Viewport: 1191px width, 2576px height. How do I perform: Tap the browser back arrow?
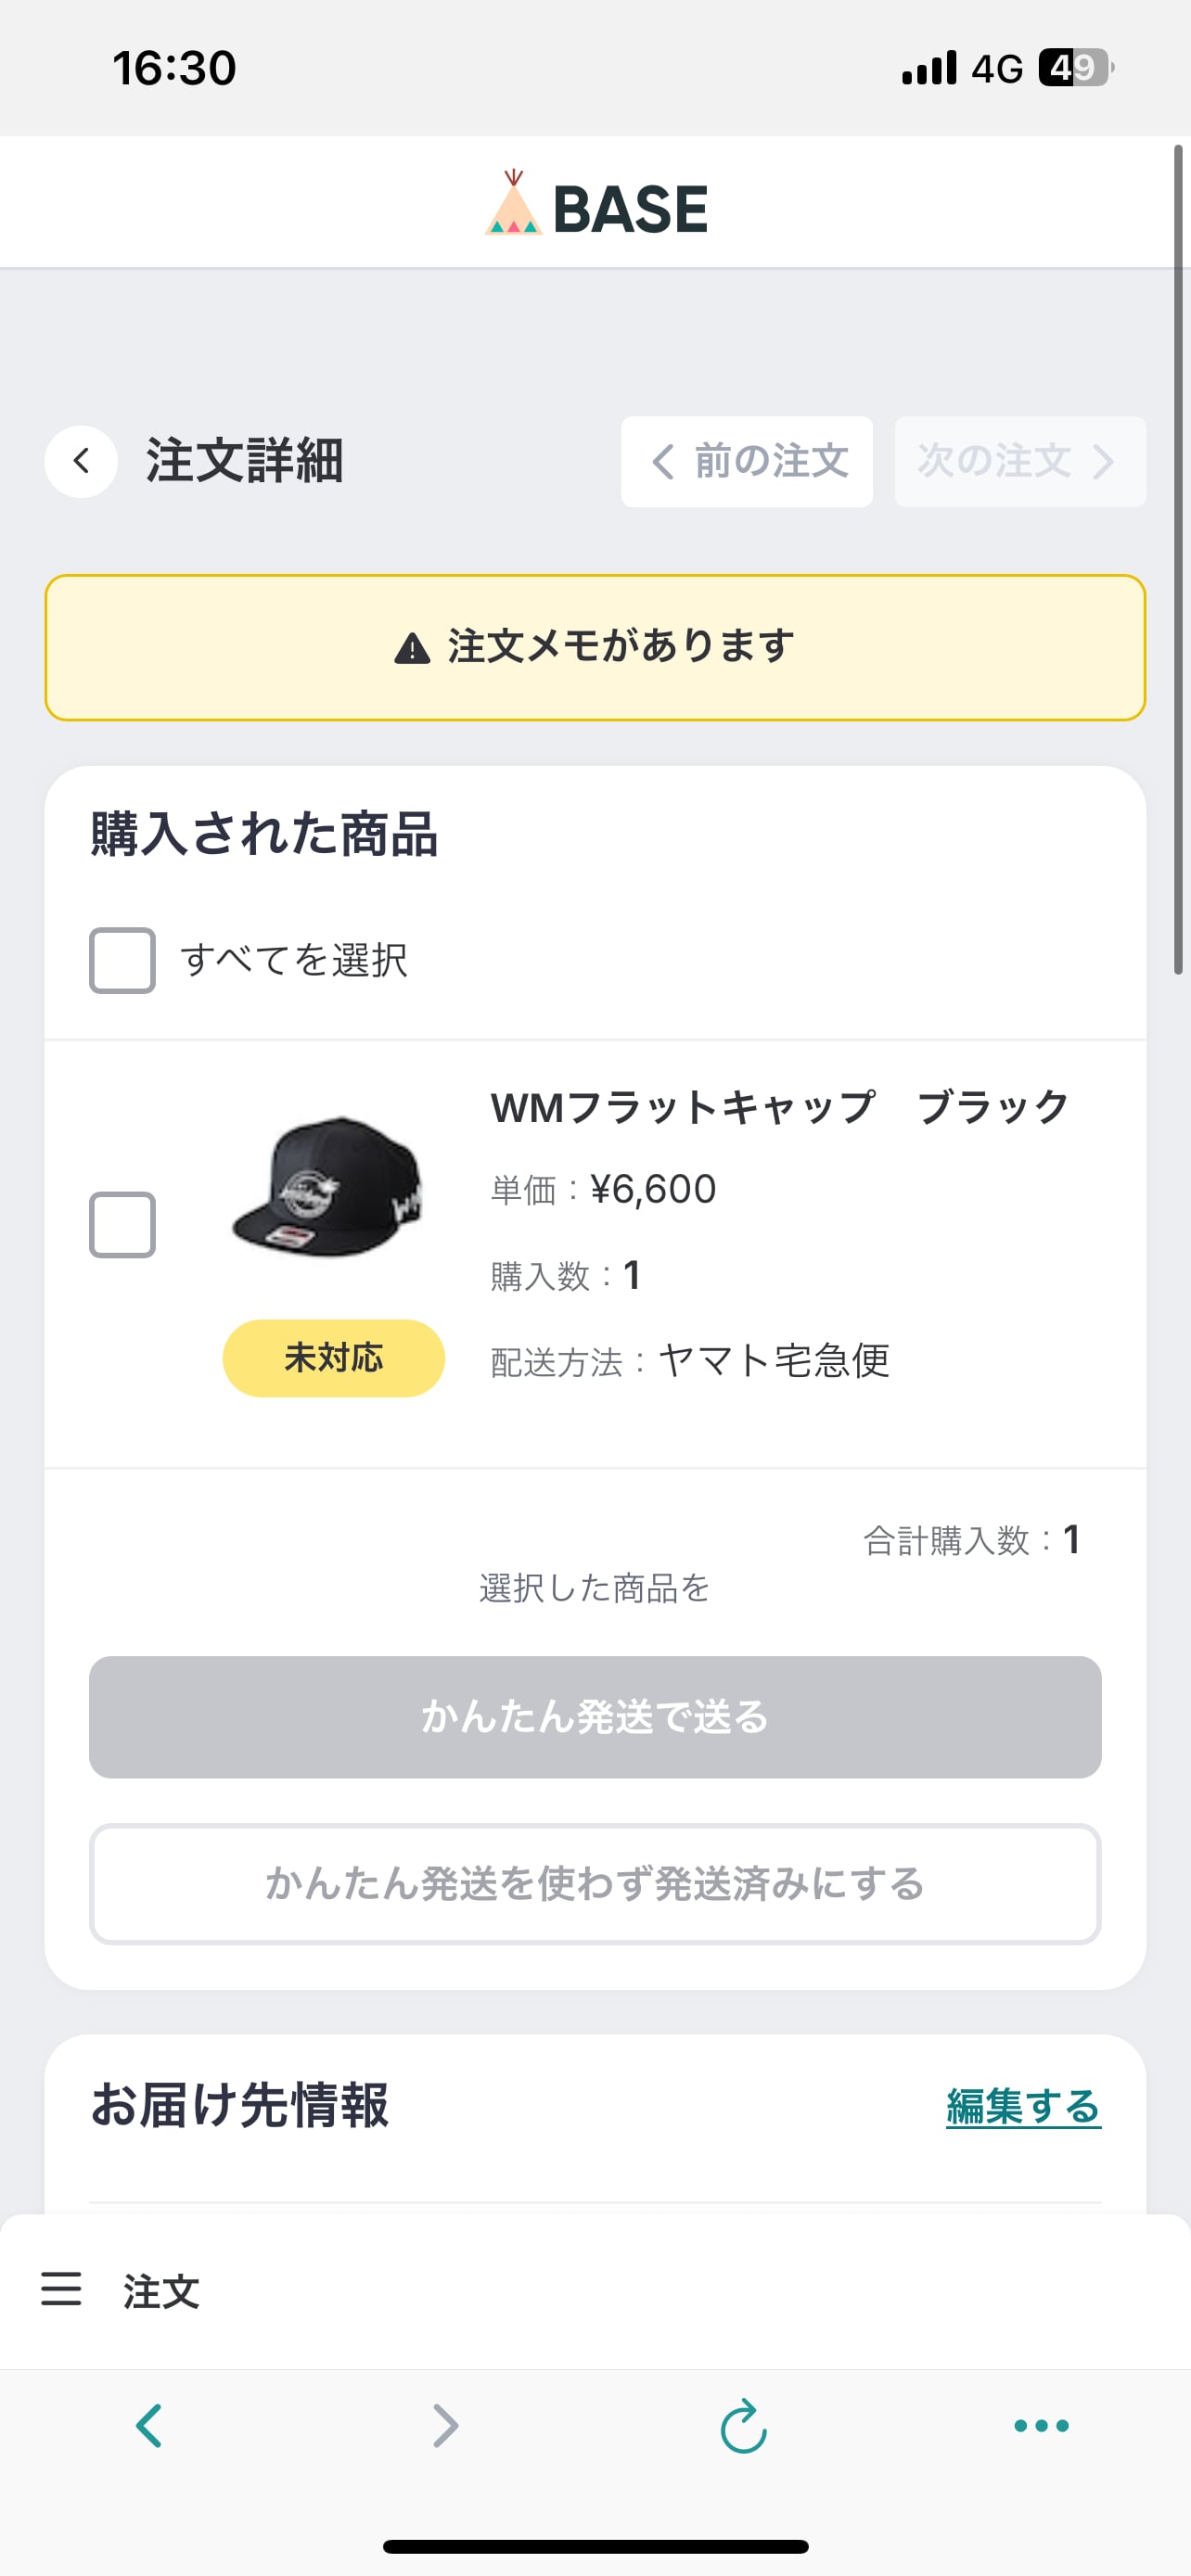point(149,2425)
